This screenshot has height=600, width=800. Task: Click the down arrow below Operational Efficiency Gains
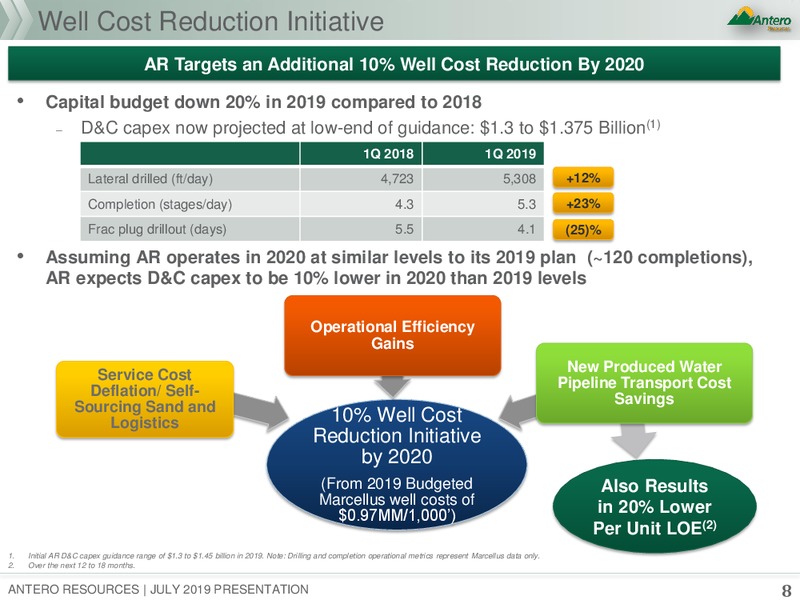coord(392,387)
